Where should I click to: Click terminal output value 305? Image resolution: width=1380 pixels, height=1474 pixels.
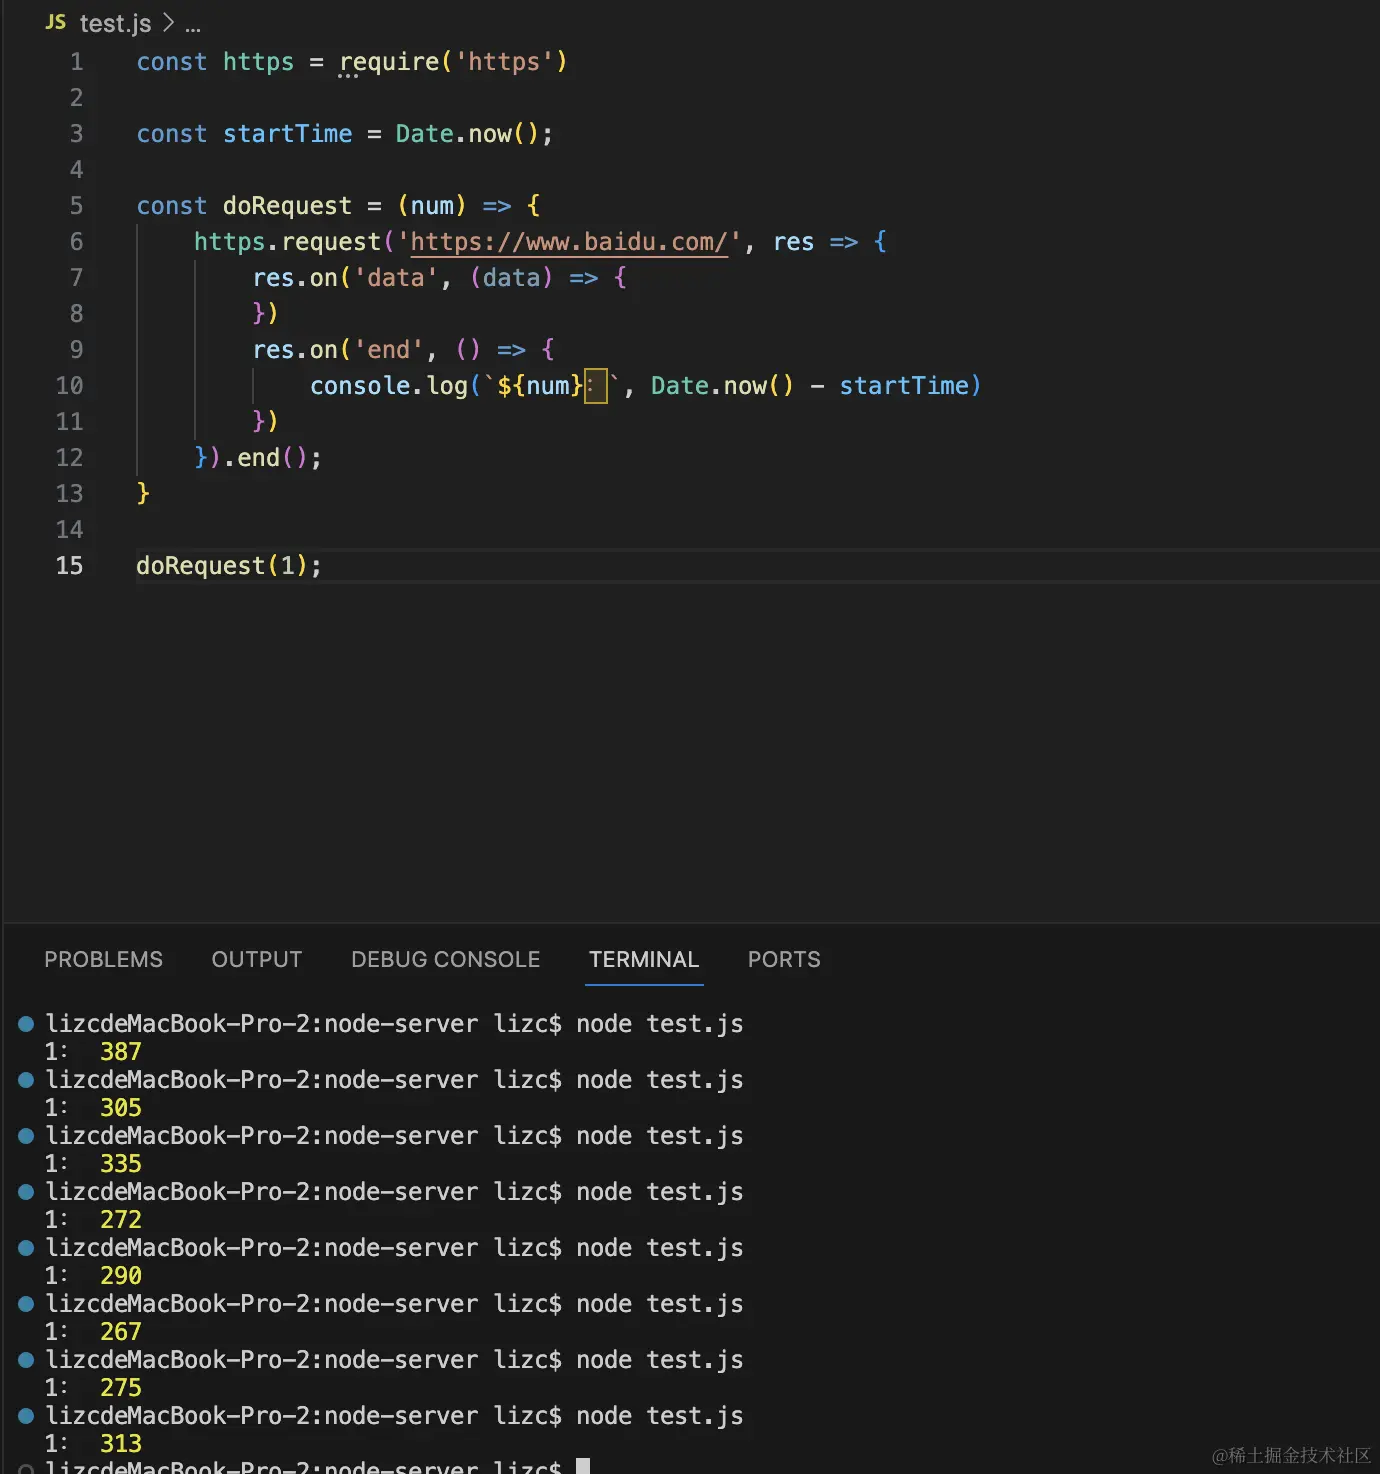point(121,1108)
